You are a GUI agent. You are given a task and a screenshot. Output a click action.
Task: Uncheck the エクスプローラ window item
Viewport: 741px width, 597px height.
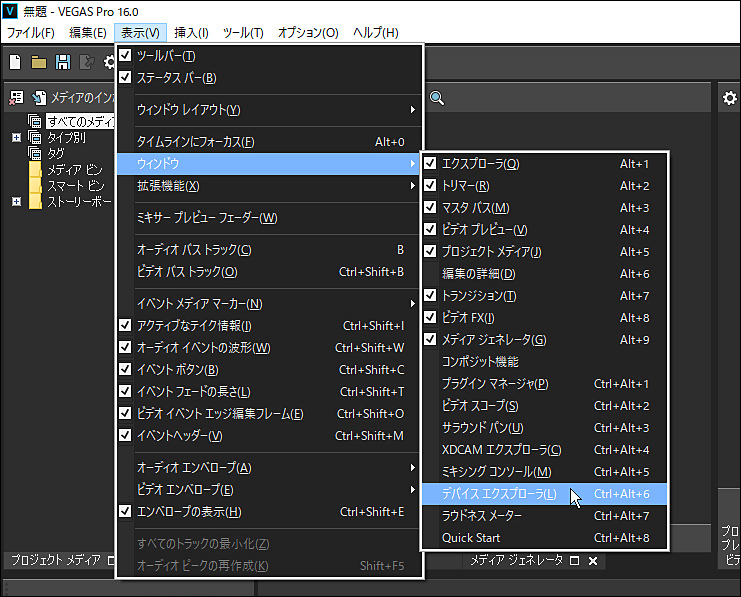click(430, 164)
